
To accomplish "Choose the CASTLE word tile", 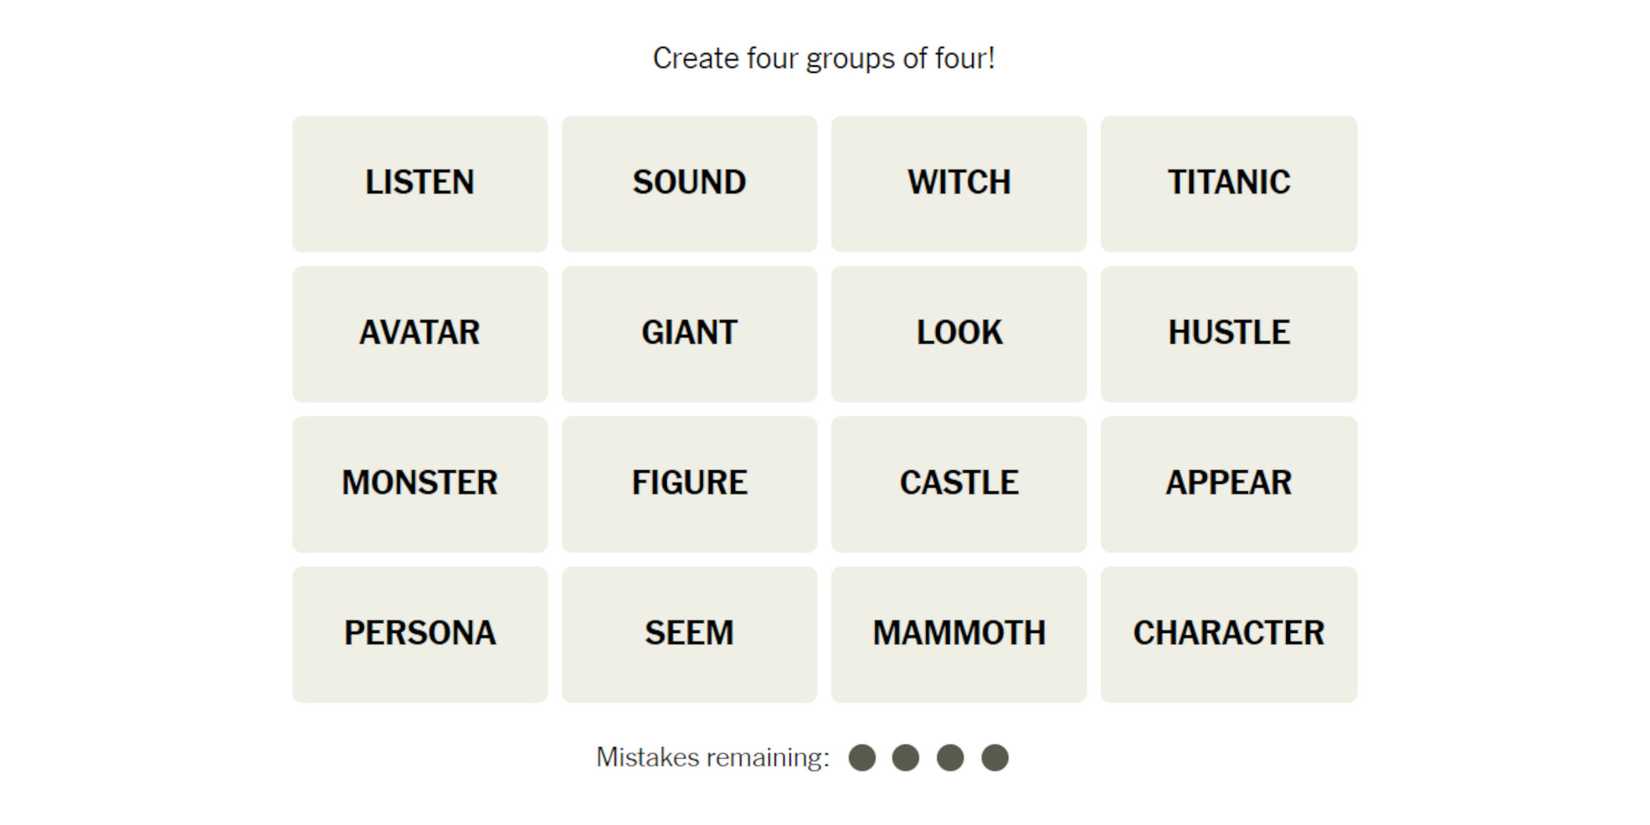I will click(x=959, y=483).
